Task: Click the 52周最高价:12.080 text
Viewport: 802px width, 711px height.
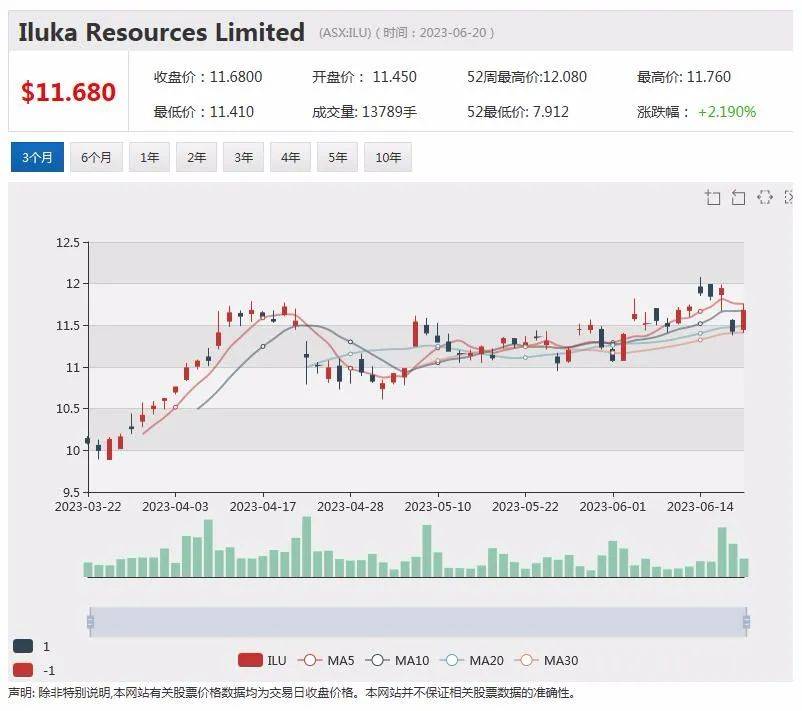Action: pyautogui.click(x=527, y=77)
